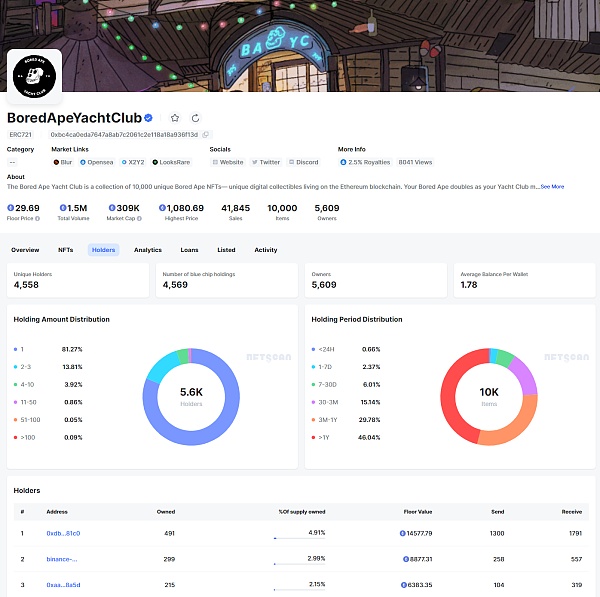Toggle the '11-50' legend item
Image resolution: width=600 pixels, height=597 pixels.
coord(48,402)
